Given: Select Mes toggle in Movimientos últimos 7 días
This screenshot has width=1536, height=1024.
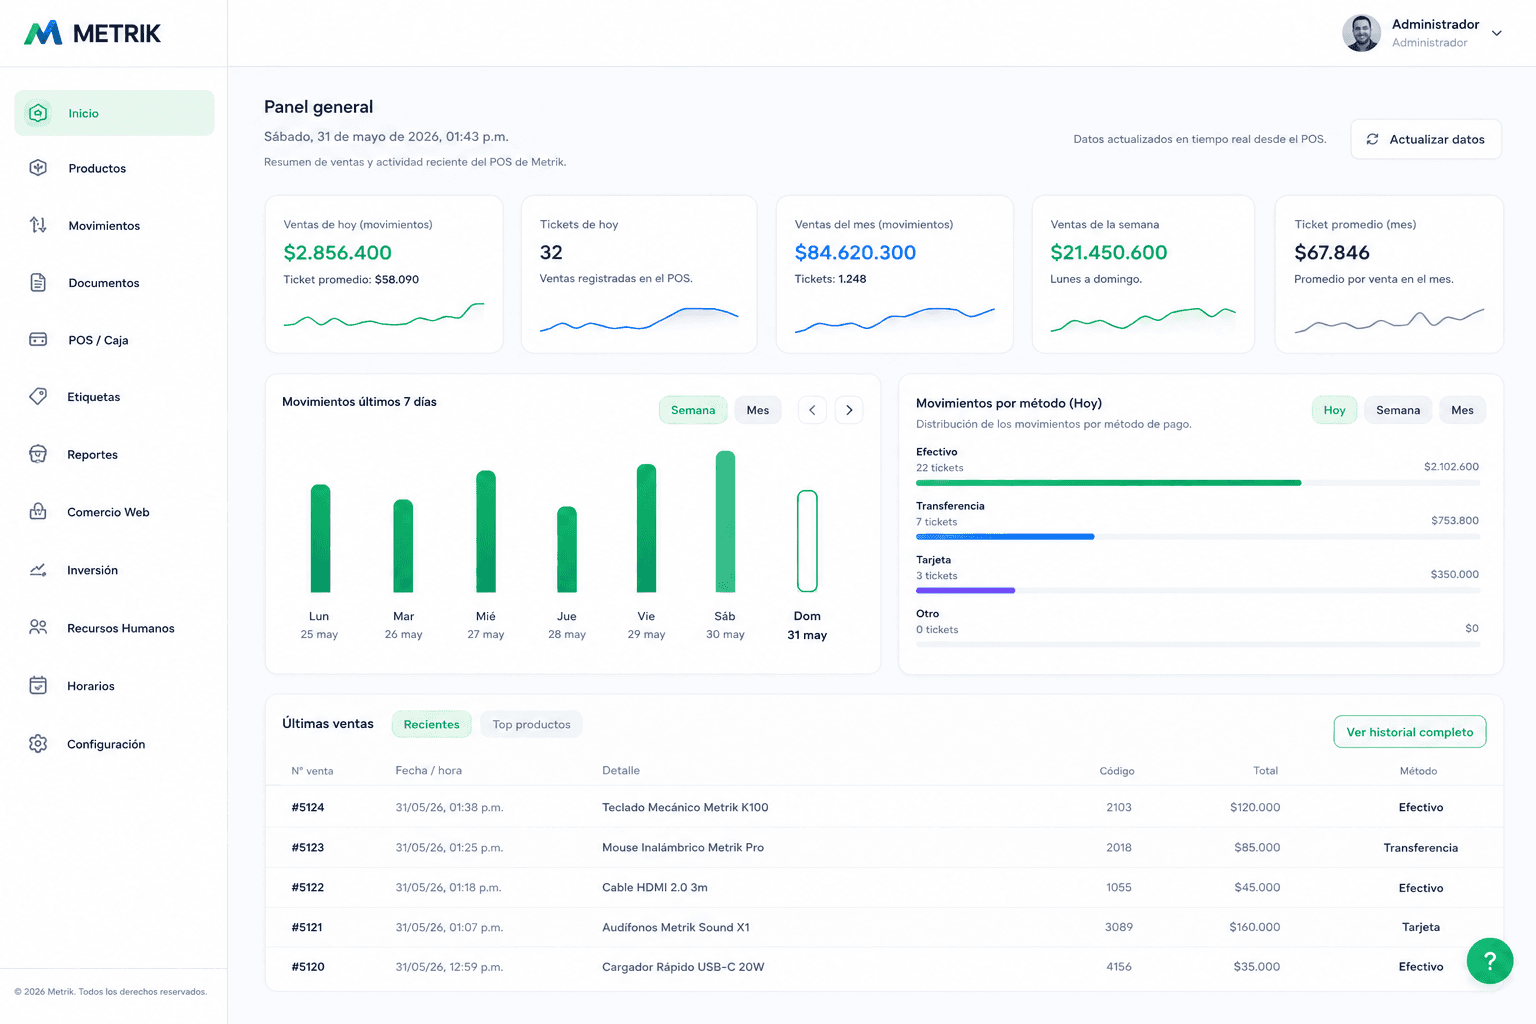Looking at the screenshot, I should (758, 410).
